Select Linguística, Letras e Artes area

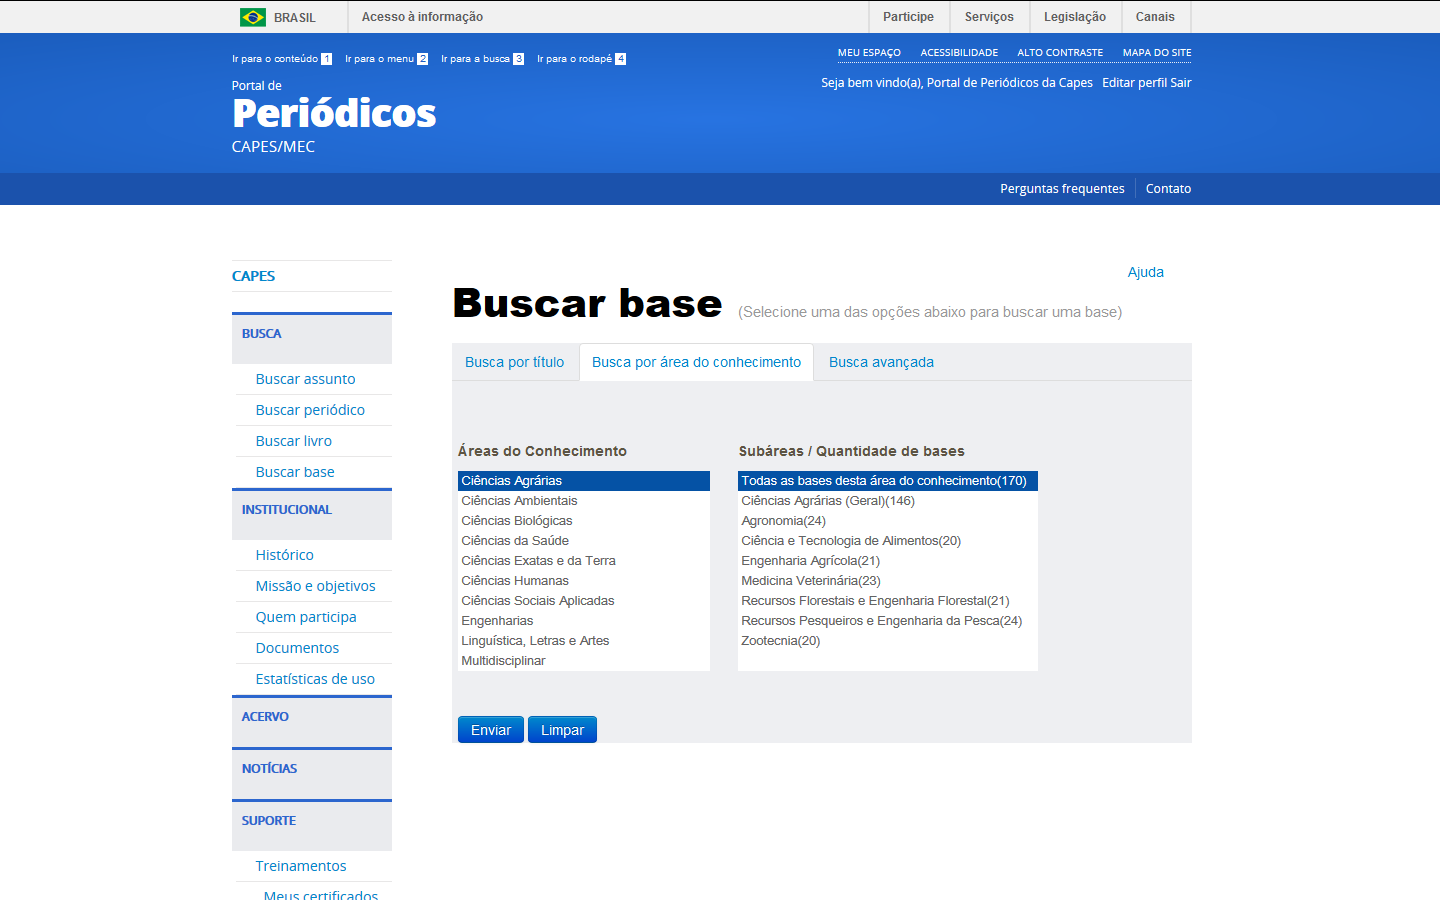584,641
